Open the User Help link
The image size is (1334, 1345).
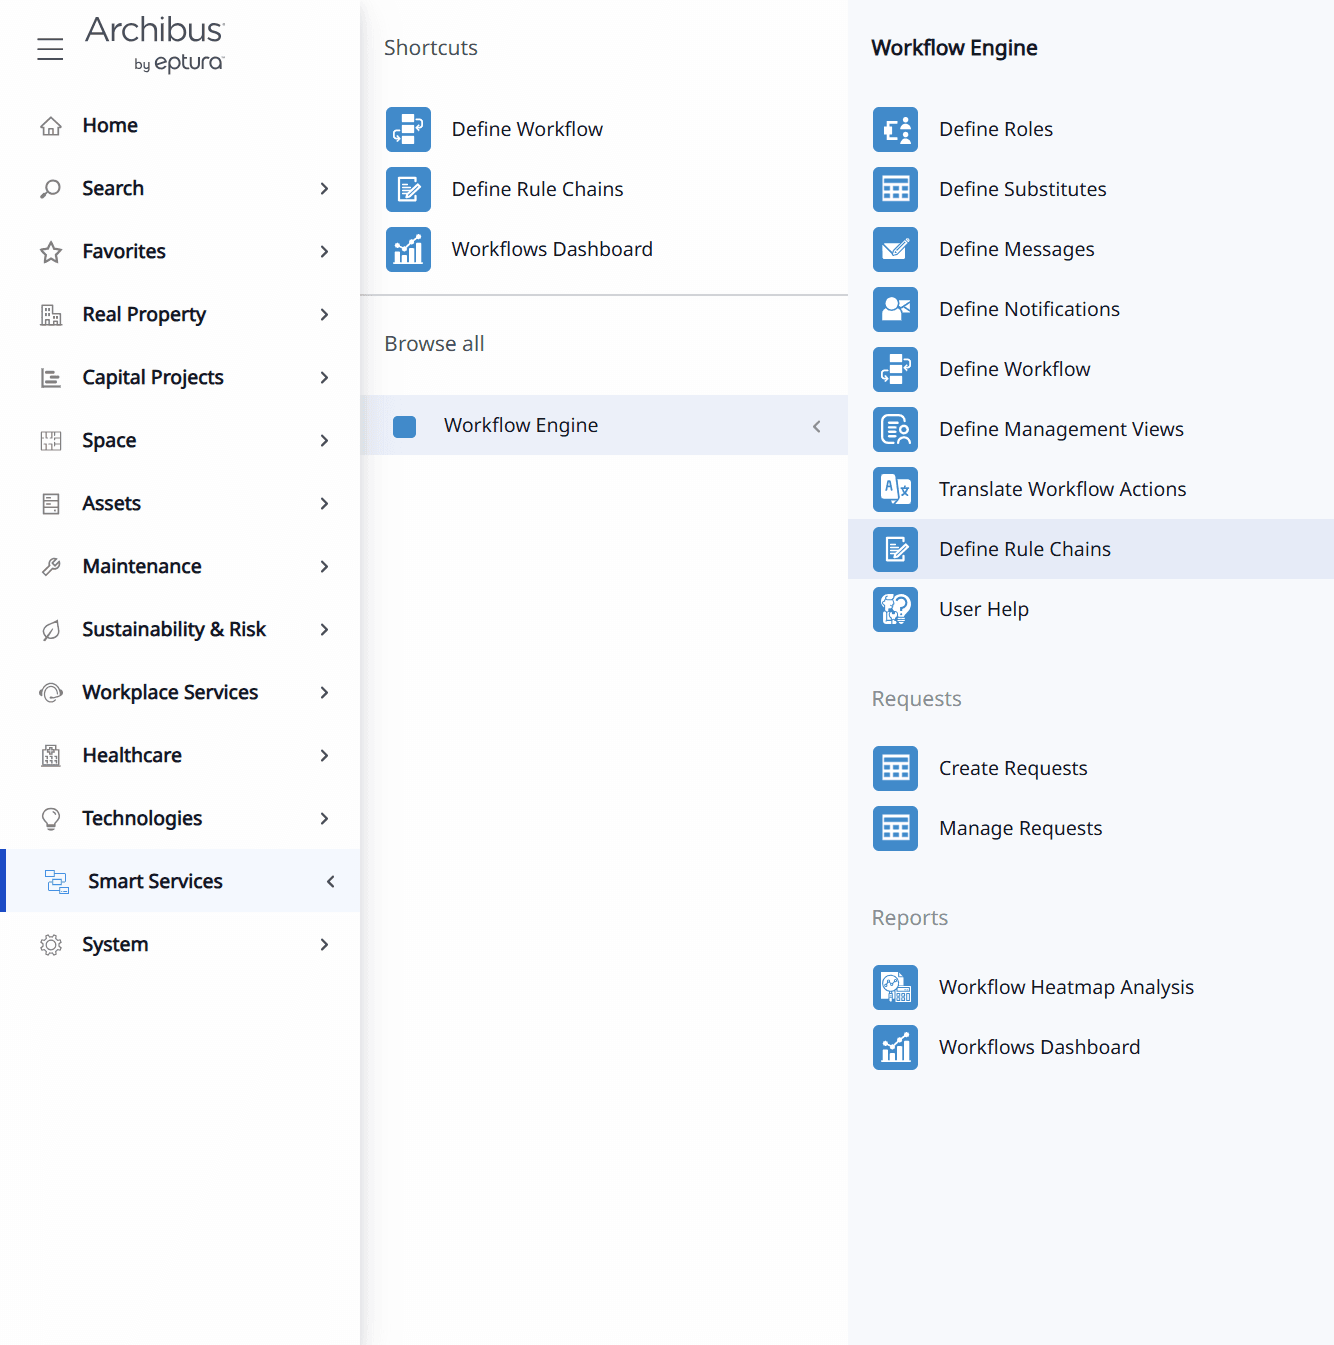984,609
